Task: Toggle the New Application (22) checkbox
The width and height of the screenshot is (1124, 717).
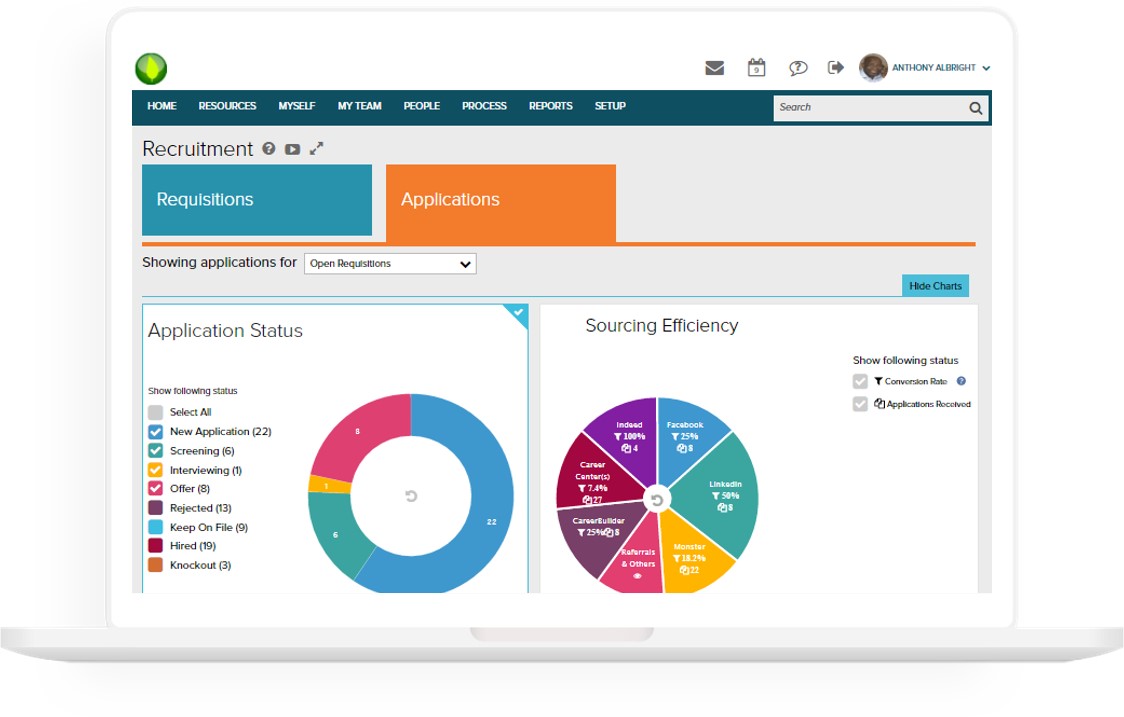Action: [155, 432]
